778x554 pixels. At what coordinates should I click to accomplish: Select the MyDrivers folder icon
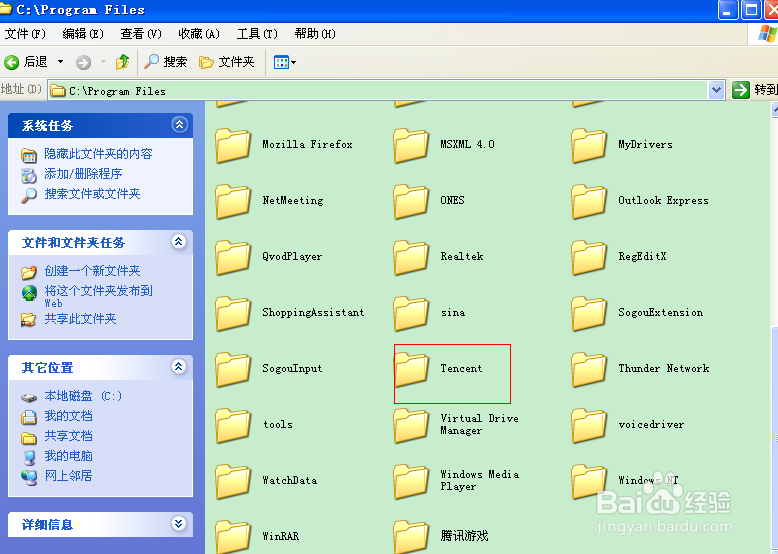coord(589,145)
